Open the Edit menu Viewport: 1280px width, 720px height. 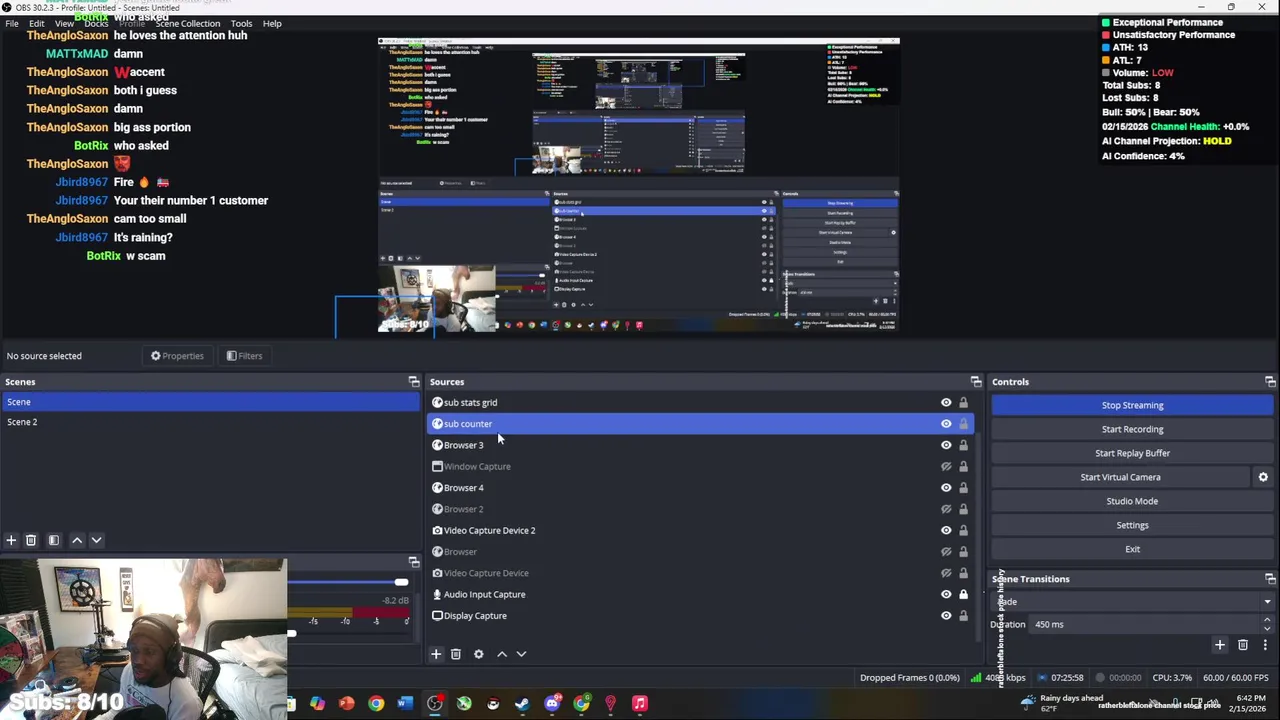37,23
